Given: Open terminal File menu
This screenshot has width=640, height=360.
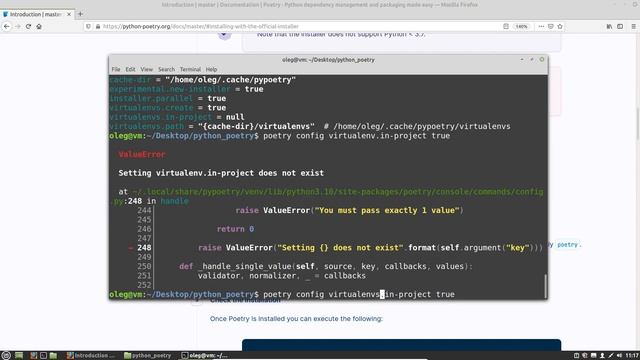Looking at the screenshot, I should coord(116,69).
